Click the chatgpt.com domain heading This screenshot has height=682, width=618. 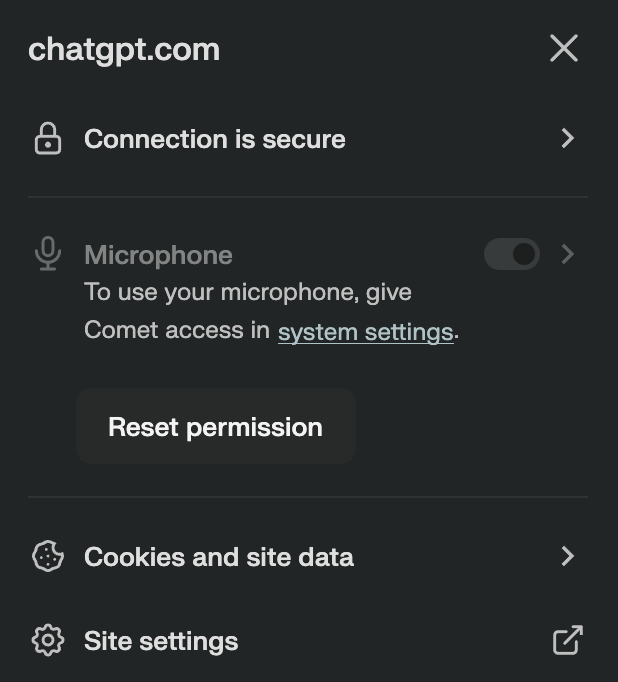click(124, 50)
